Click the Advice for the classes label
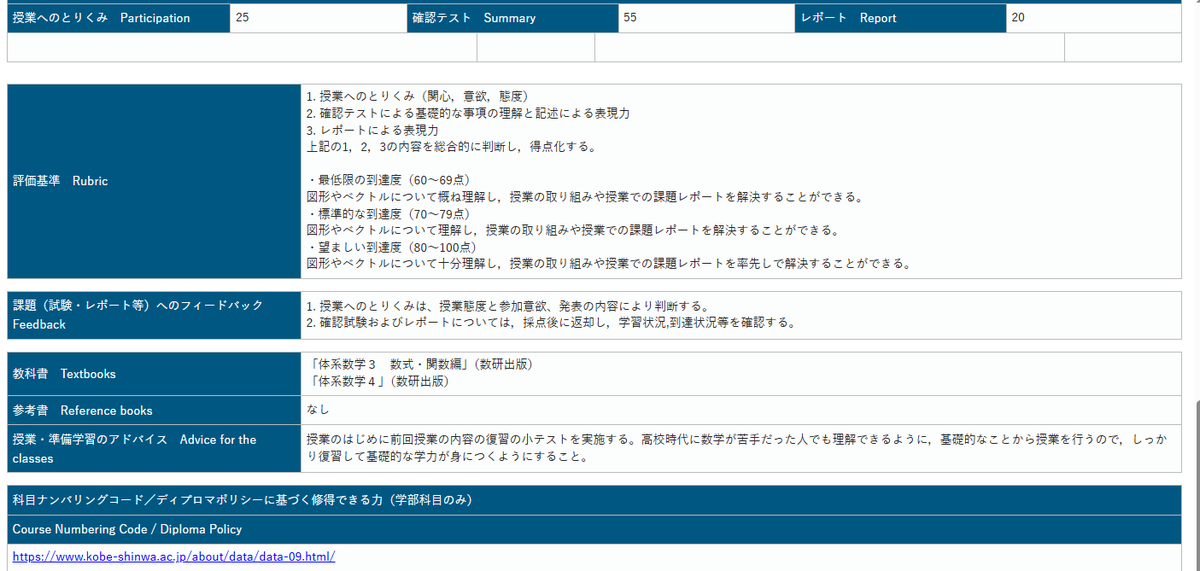This screenshot has width=1200, height=571. tap(154, 449)
